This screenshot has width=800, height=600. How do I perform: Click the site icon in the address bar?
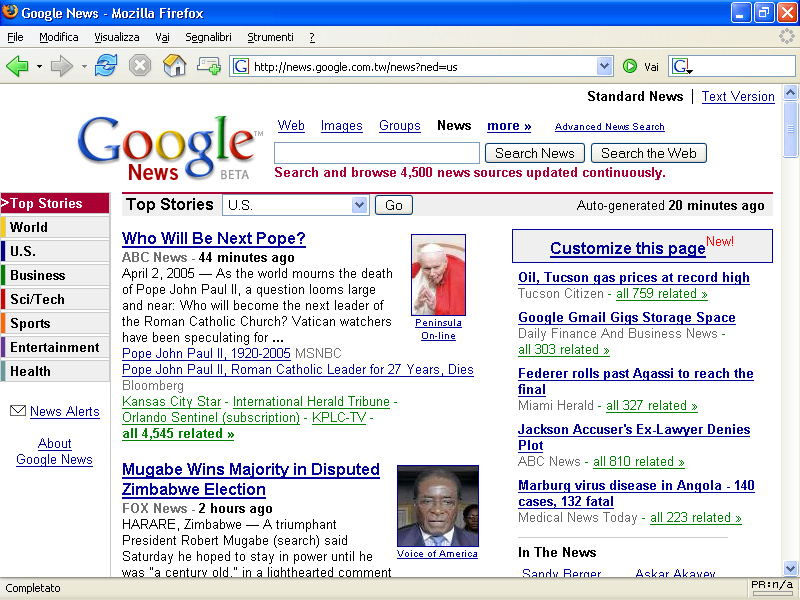coord(241,66)
